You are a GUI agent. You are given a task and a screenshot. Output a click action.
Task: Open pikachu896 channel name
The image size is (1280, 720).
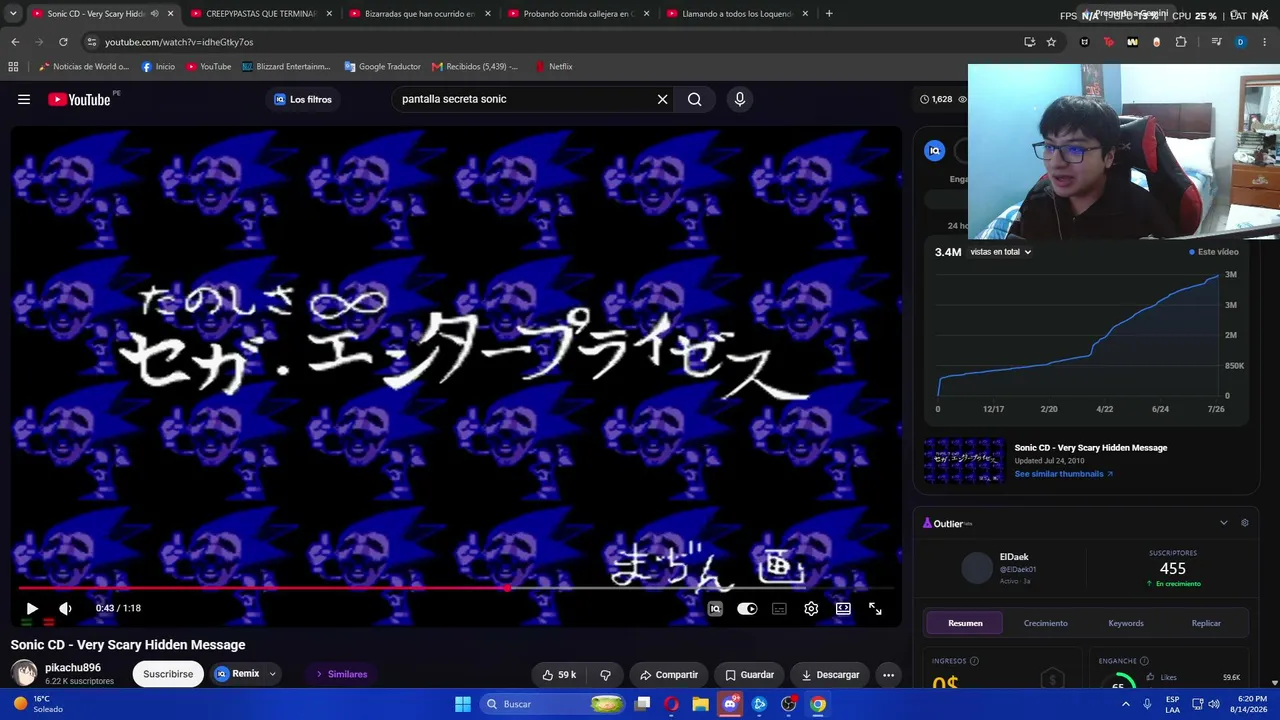(73, 667)
